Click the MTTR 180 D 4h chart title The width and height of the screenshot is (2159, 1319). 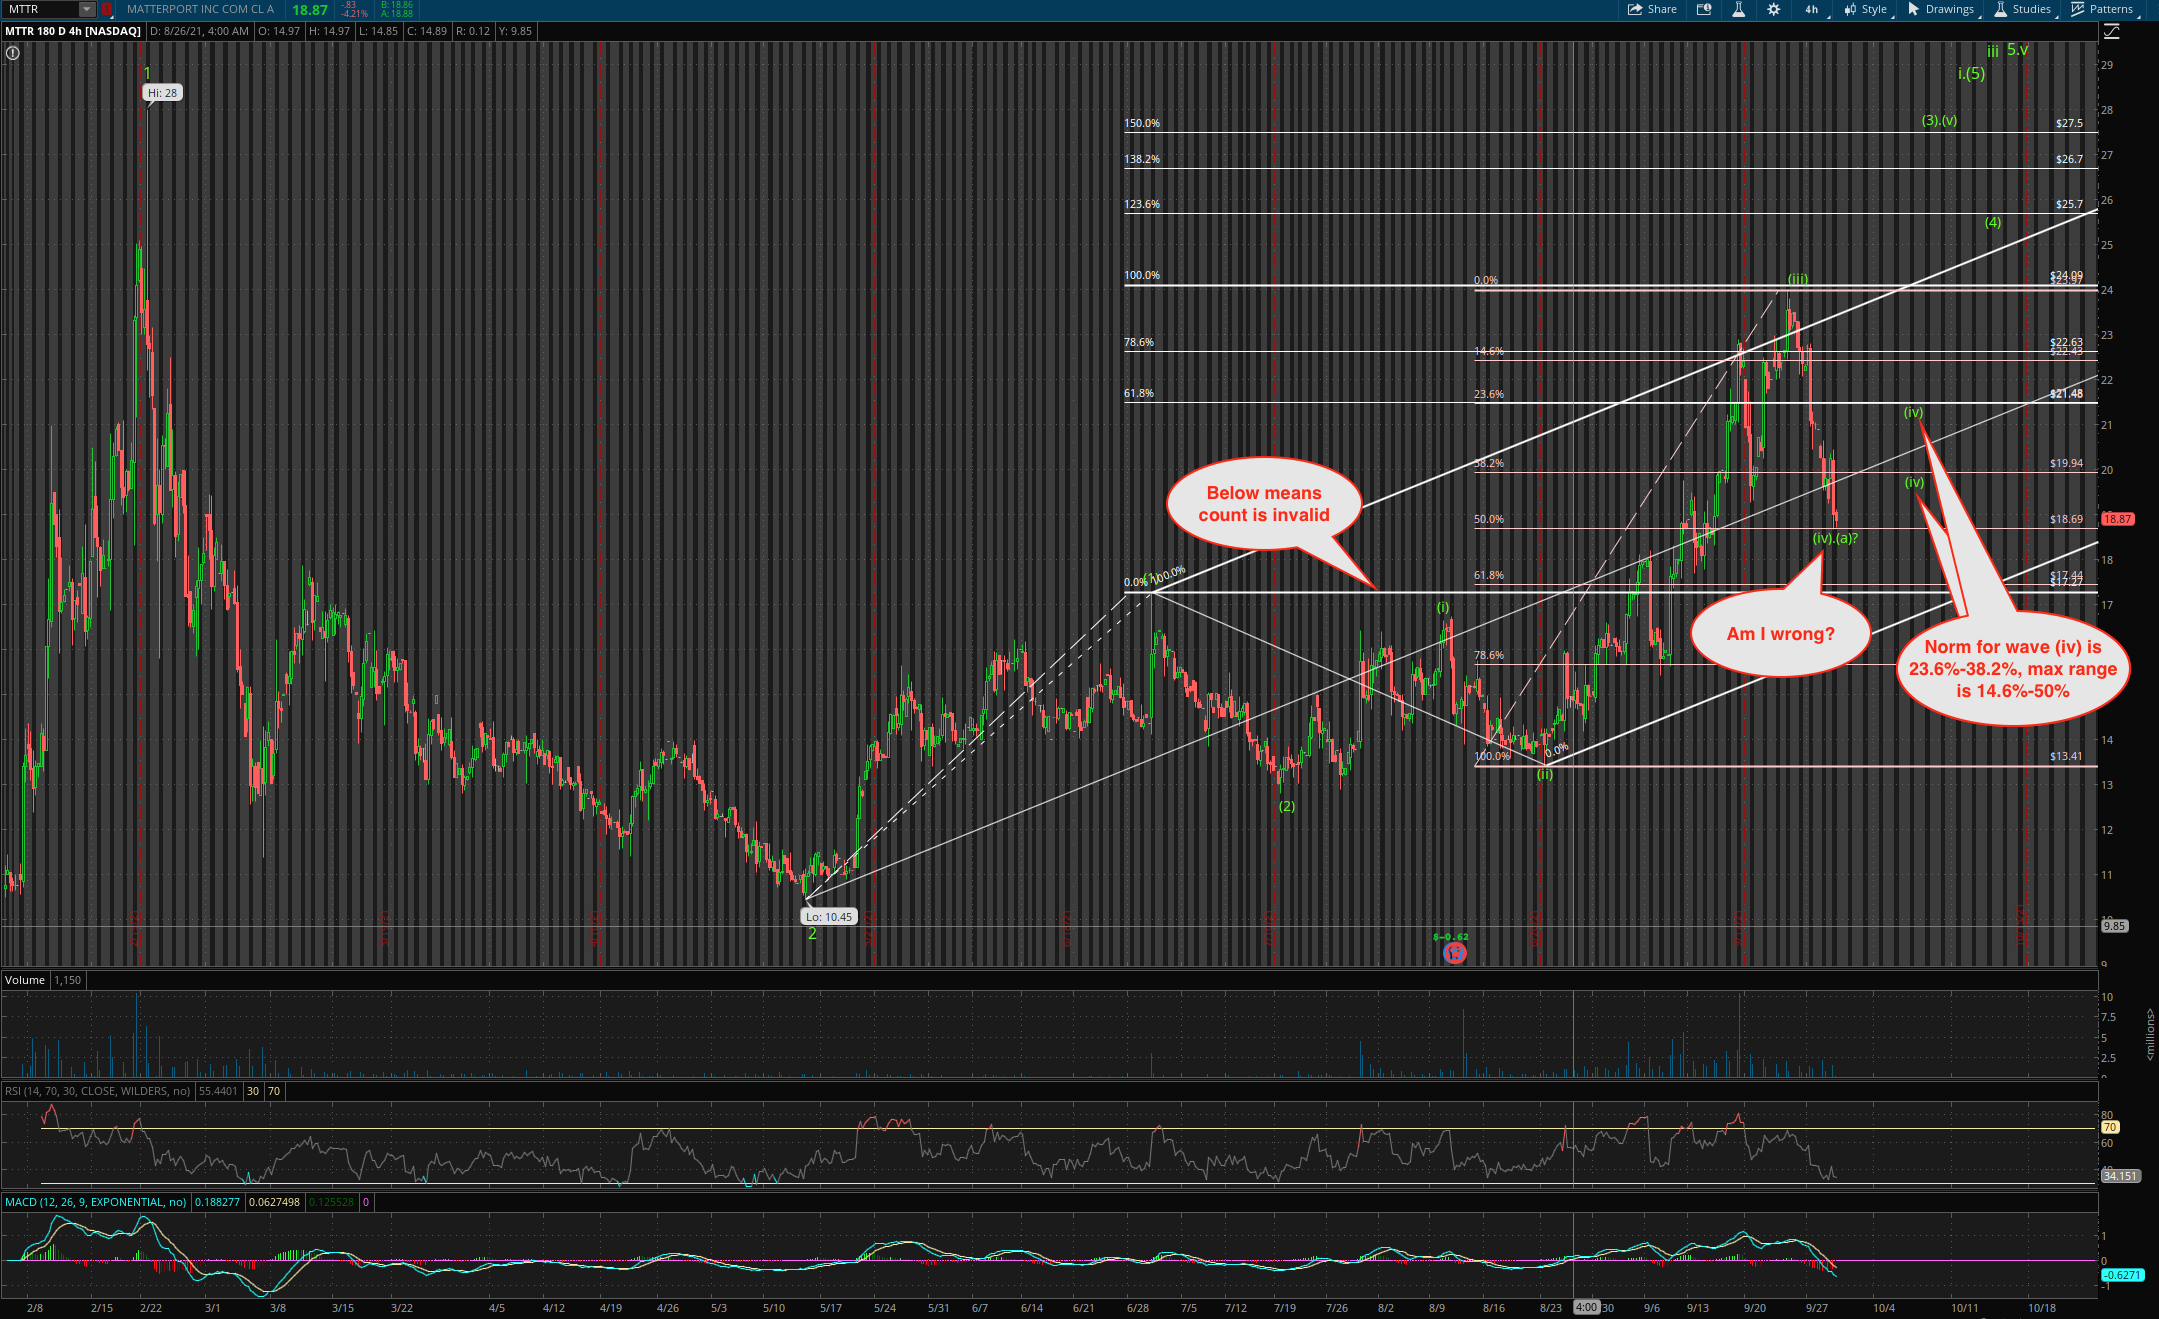(73, 31)
